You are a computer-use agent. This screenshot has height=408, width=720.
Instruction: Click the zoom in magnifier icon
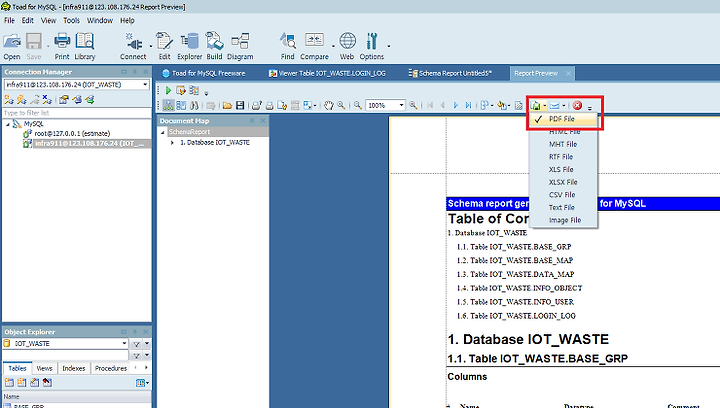pyautogui.click(x=413, y=106)
